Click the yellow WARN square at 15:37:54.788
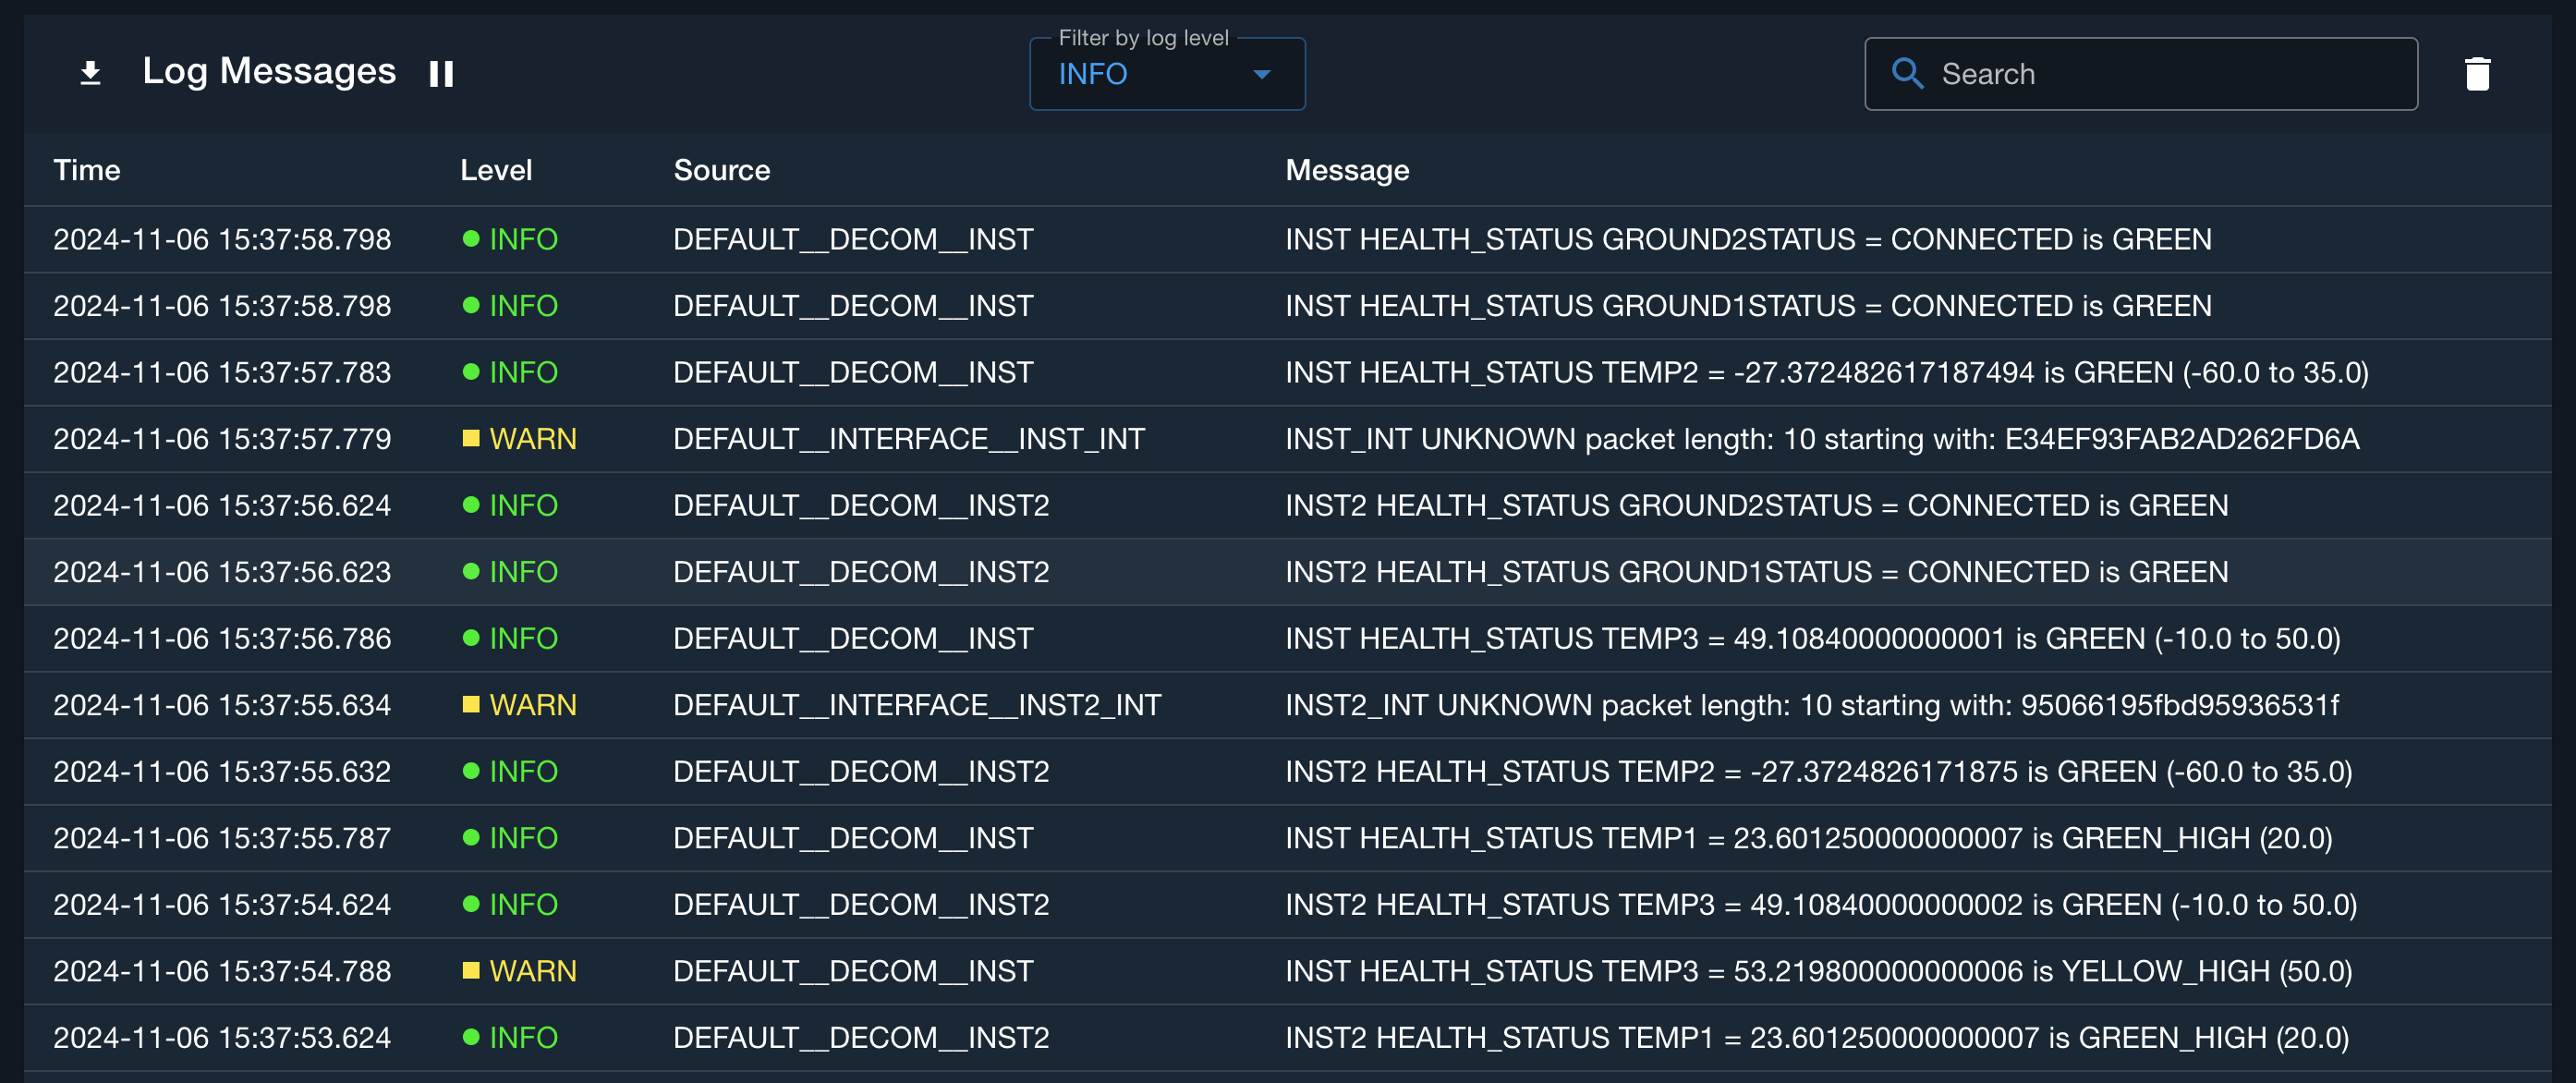2576x1083 pixels. [x=471, y=970]
